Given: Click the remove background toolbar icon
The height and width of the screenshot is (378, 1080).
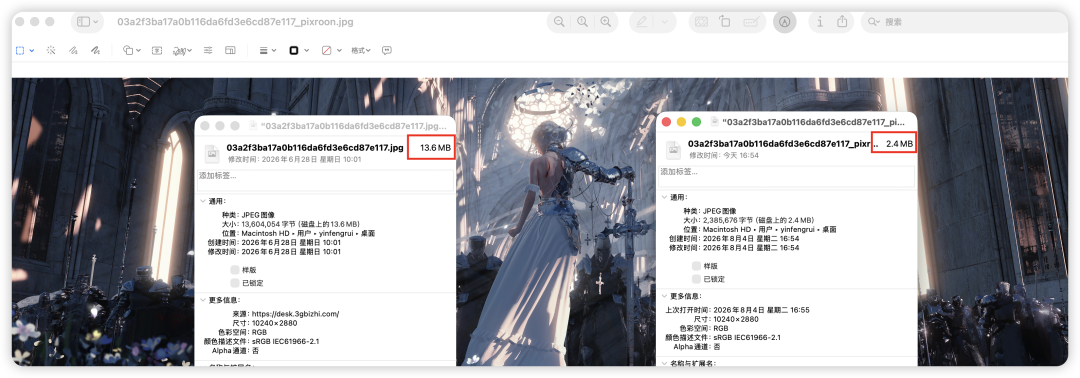Looking at the screenshot, I should [701, 22].
